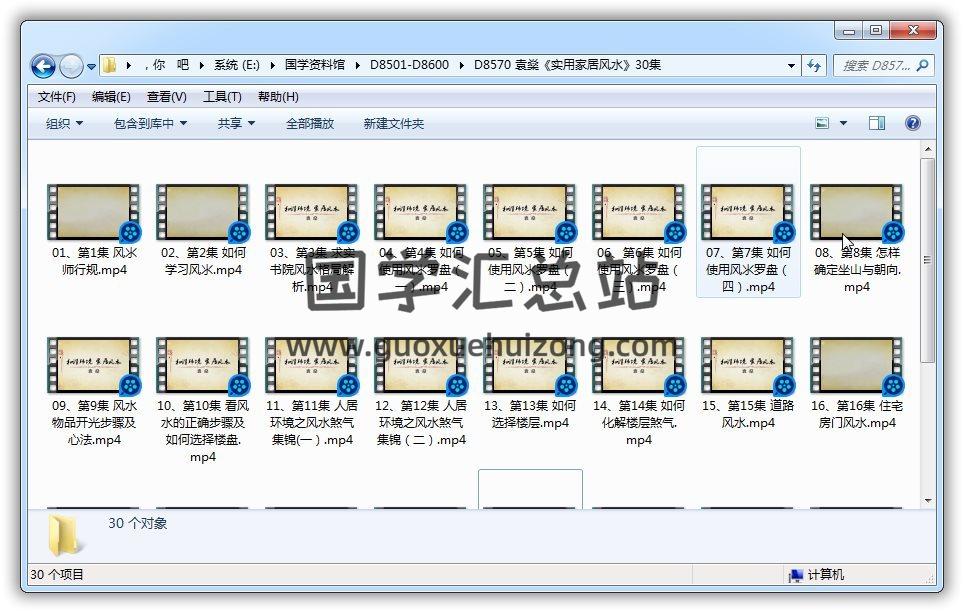The height and width of the screenshot is (613, 964).
Task: Open the 包含到库中 dropdown
Action: coord(150,124)
